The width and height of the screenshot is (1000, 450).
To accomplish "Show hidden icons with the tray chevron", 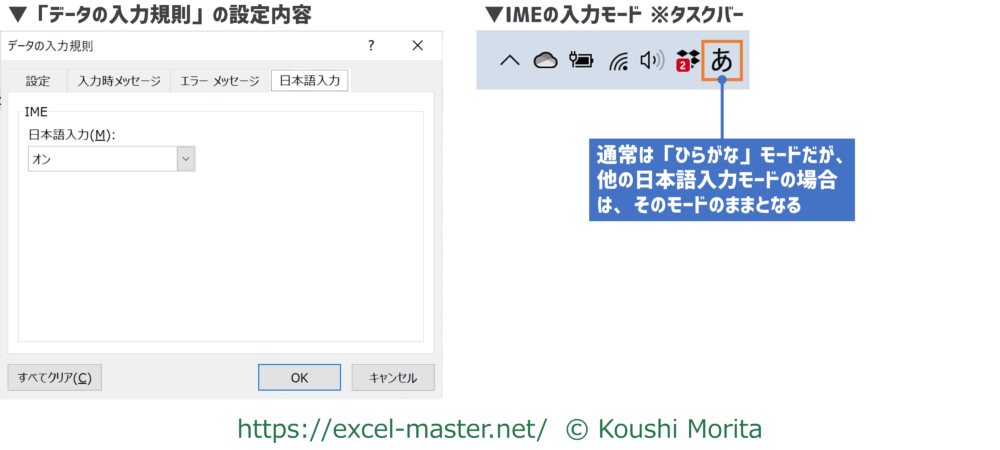I will click(x=509, y=60).
